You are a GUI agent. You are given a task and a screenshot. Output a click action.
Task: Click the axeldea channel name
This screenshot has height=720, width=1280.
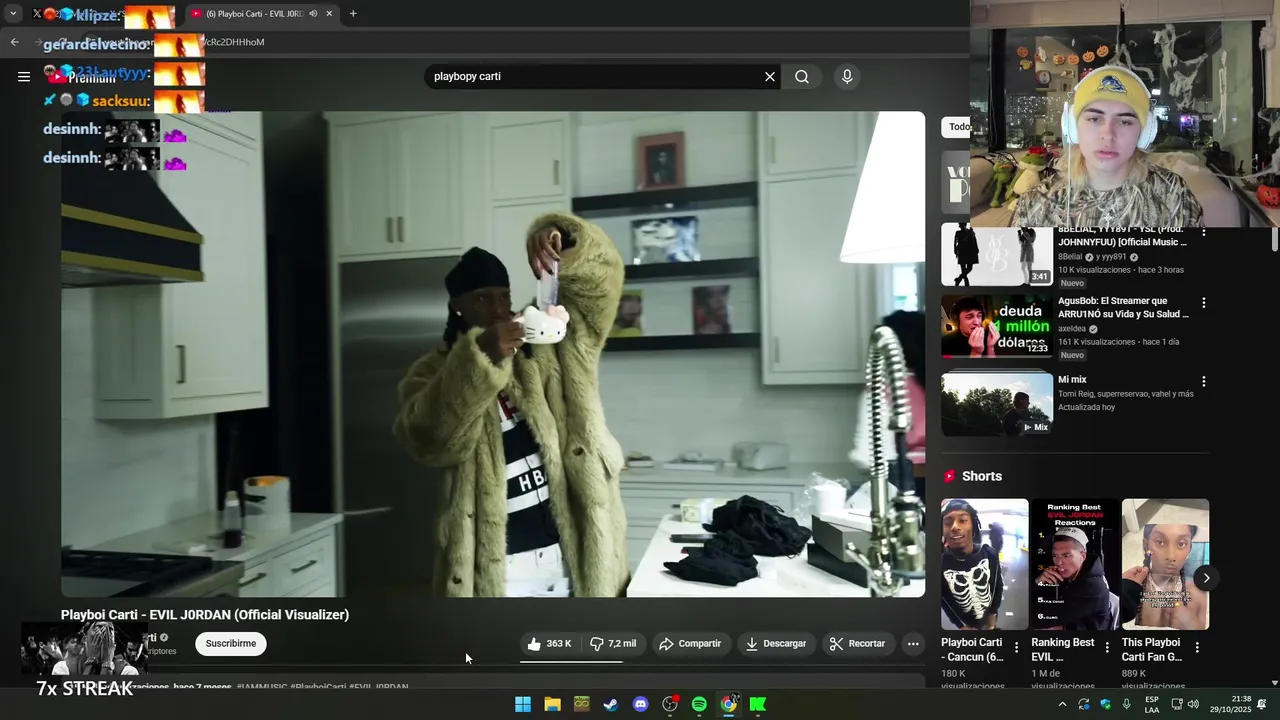1071,328
